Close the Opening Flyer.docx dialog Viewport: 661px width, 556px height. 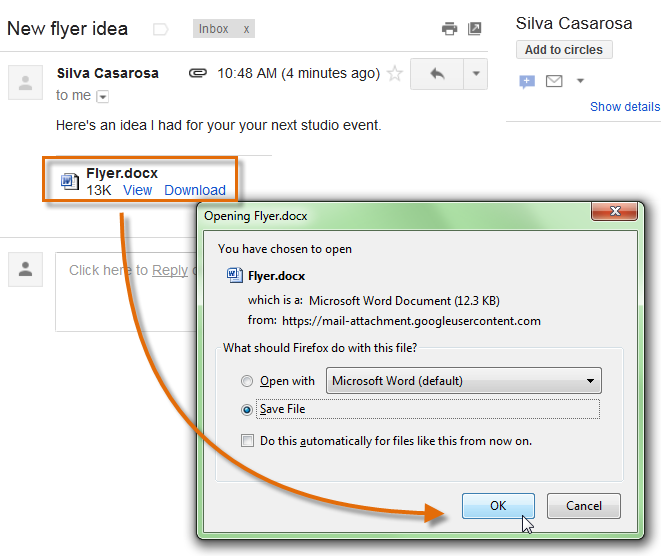(x=615, y=211)
